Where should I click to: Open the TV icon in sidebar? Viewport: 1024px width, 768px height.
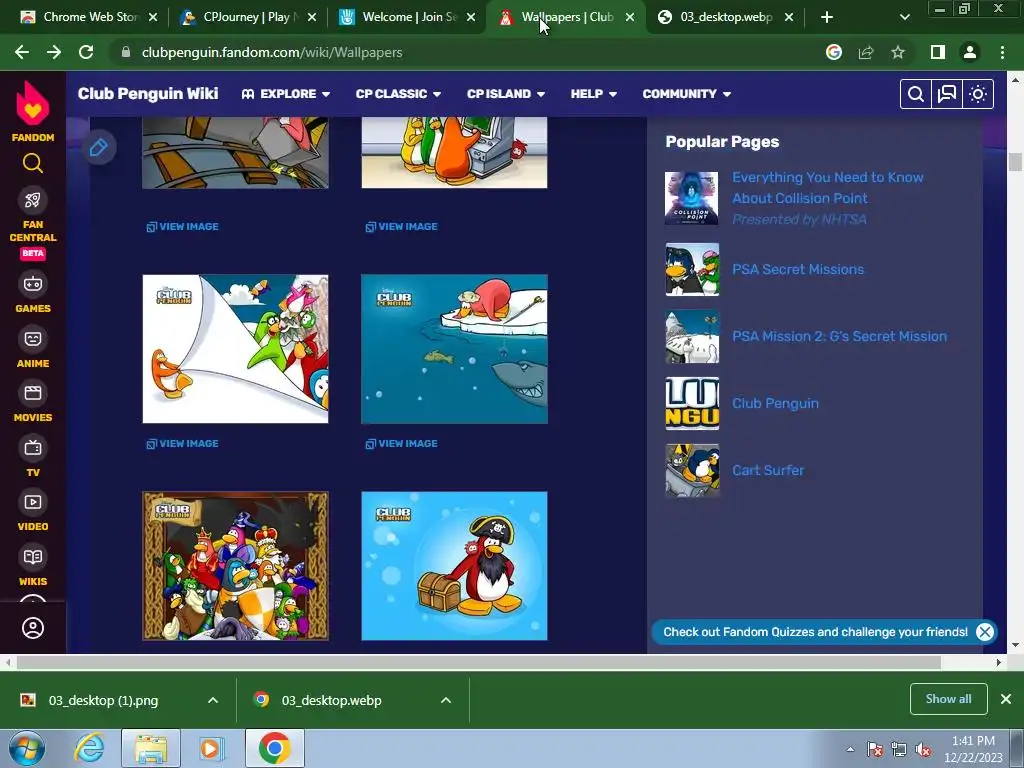coord(33,448)
